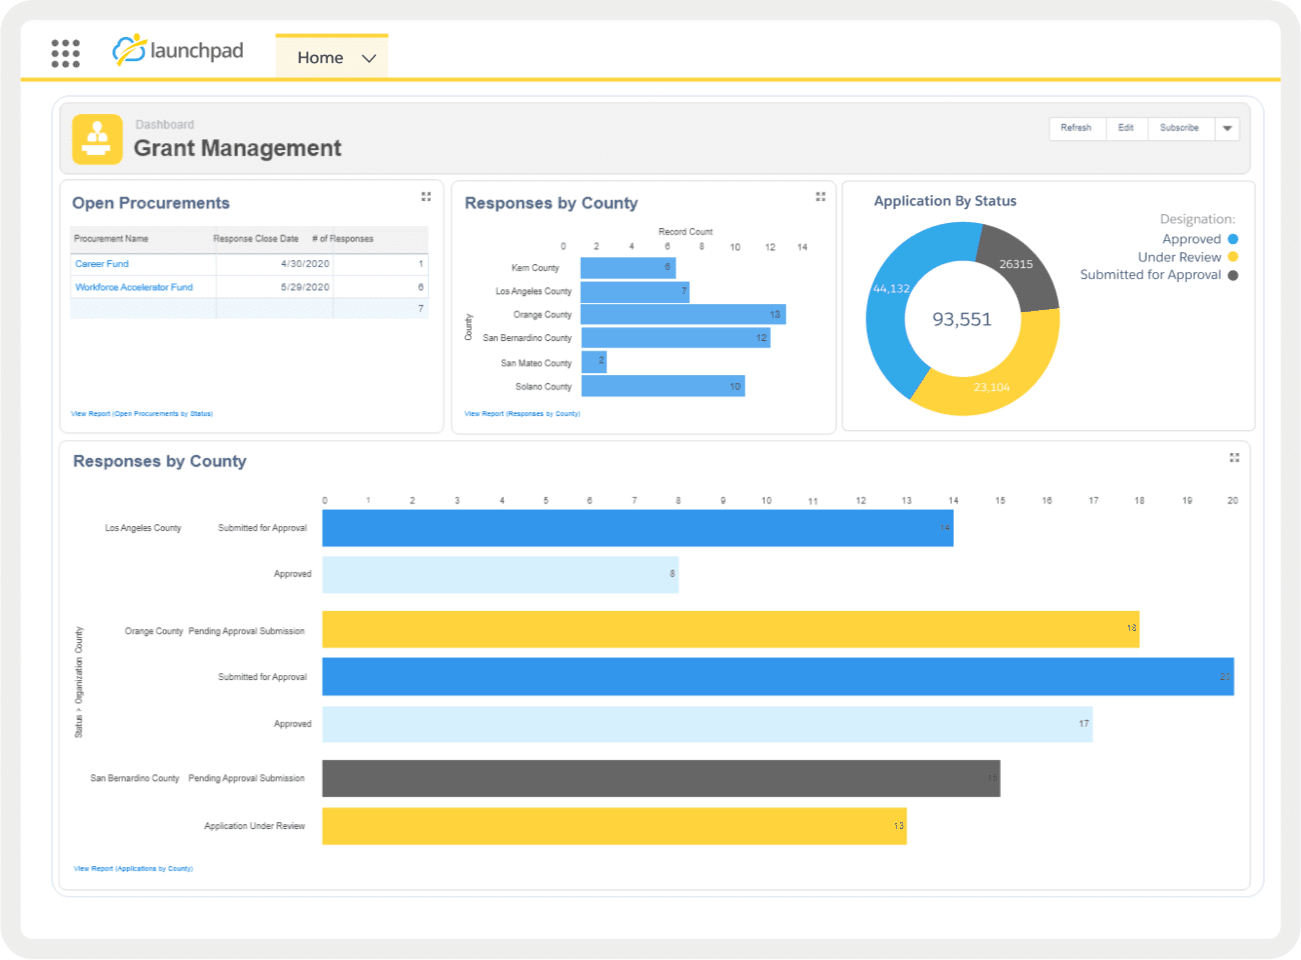
Task: Expand the top Responses by County widget
Action: pyautogui.click(x=820, y=197)
